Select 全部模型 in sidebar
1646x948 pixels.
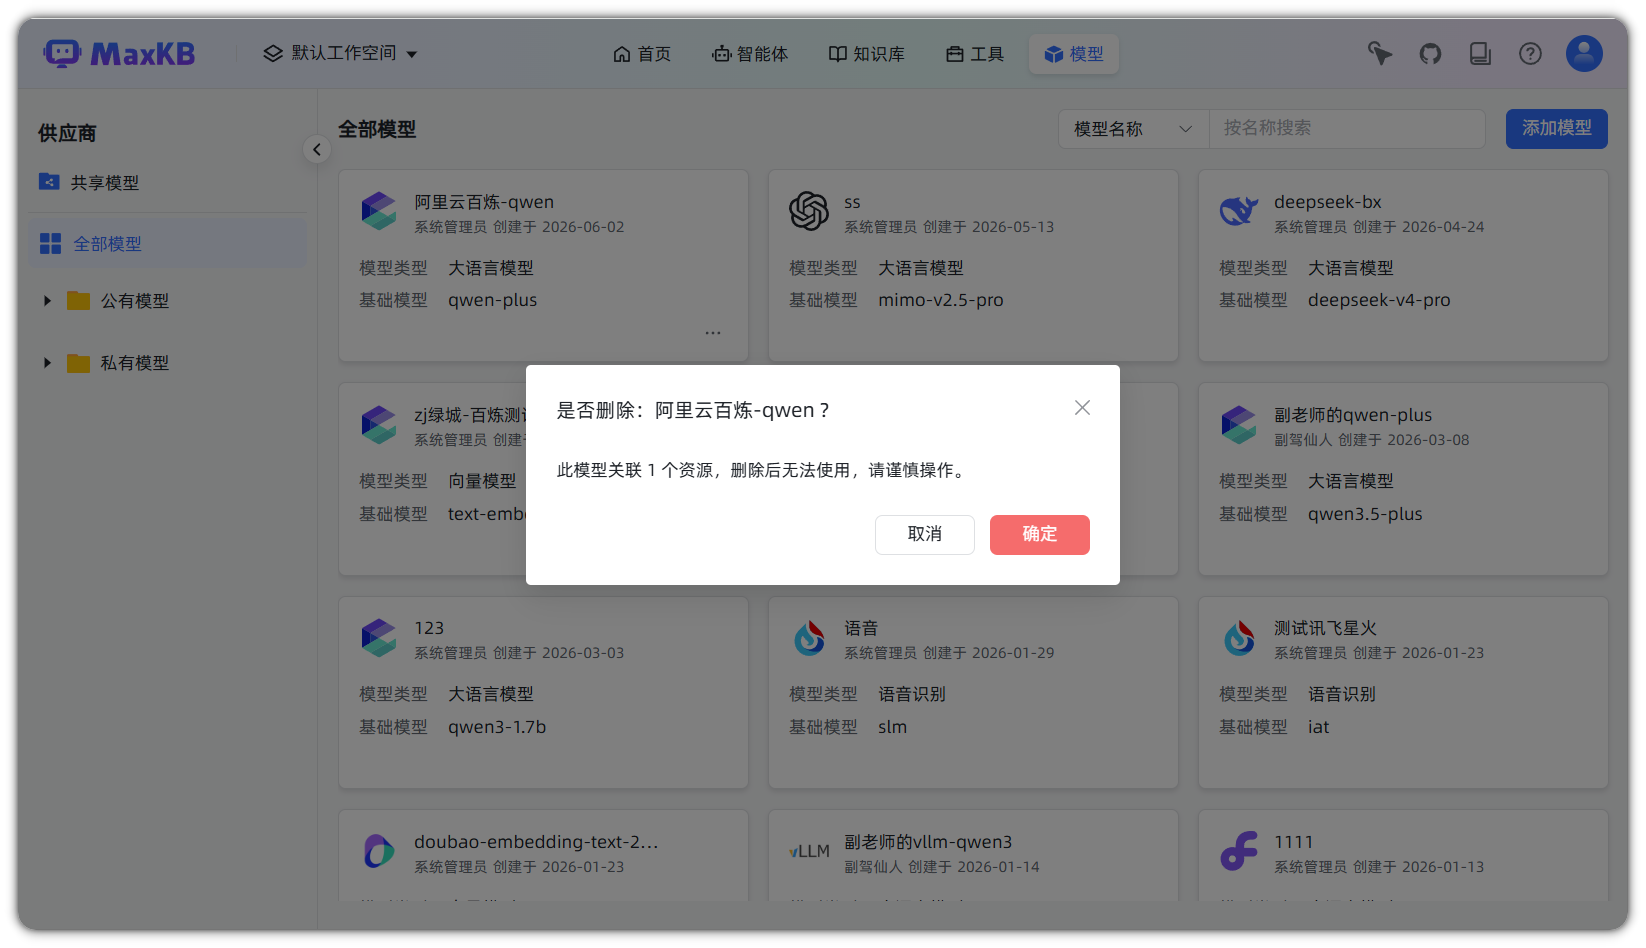(x=168, y=244)
